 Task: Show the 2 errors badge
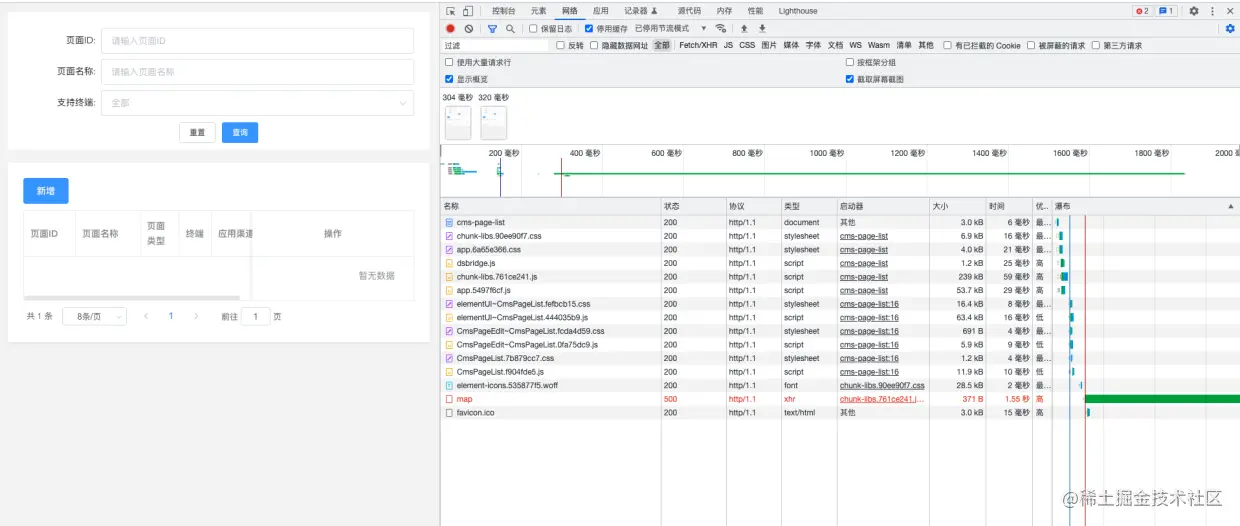click(x=1141, y=11)
